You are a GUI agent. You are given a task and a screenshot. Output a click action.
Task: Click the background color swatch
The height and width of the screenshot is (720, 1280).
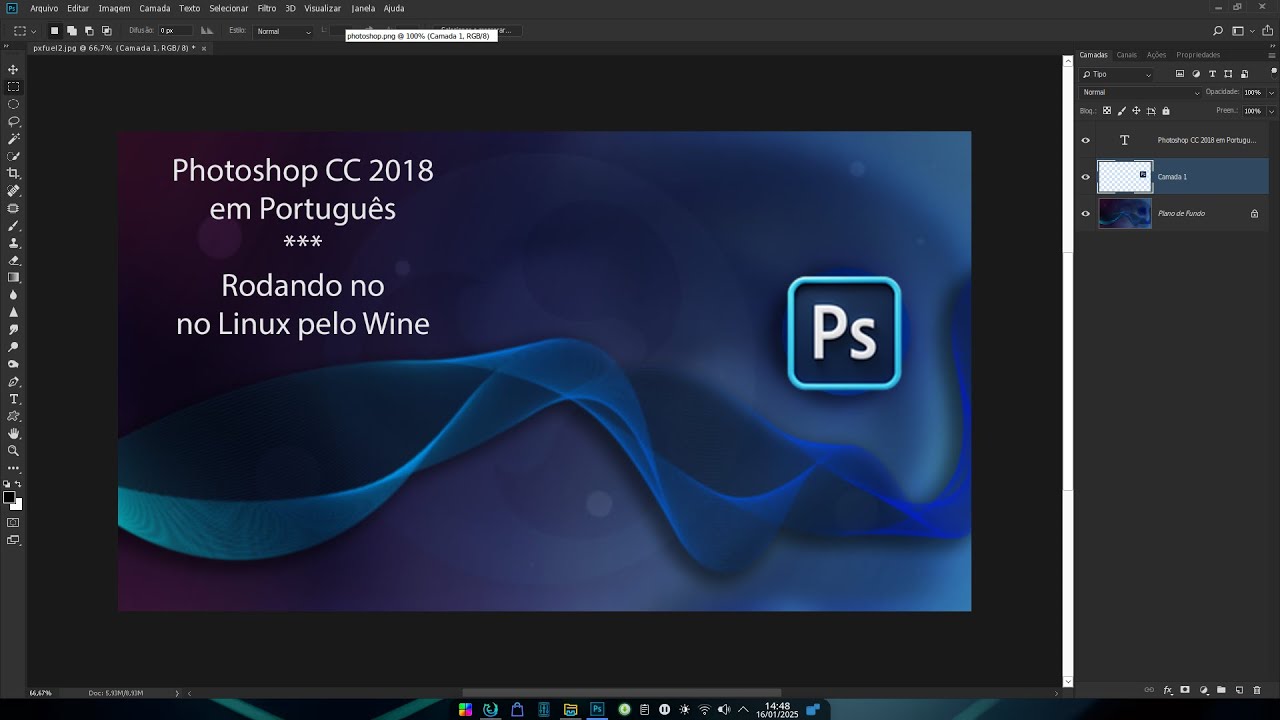click(x=17, y=505)
